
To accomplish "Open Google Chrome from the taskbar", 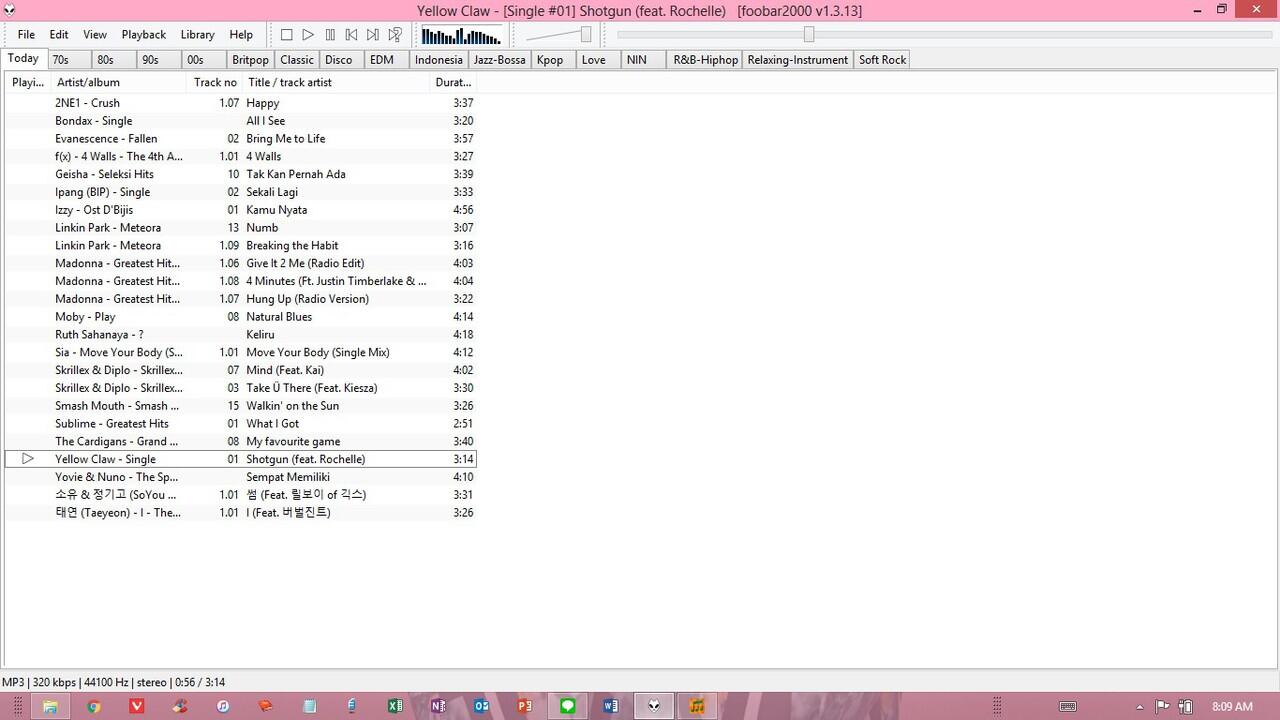I will coord(93,706).
